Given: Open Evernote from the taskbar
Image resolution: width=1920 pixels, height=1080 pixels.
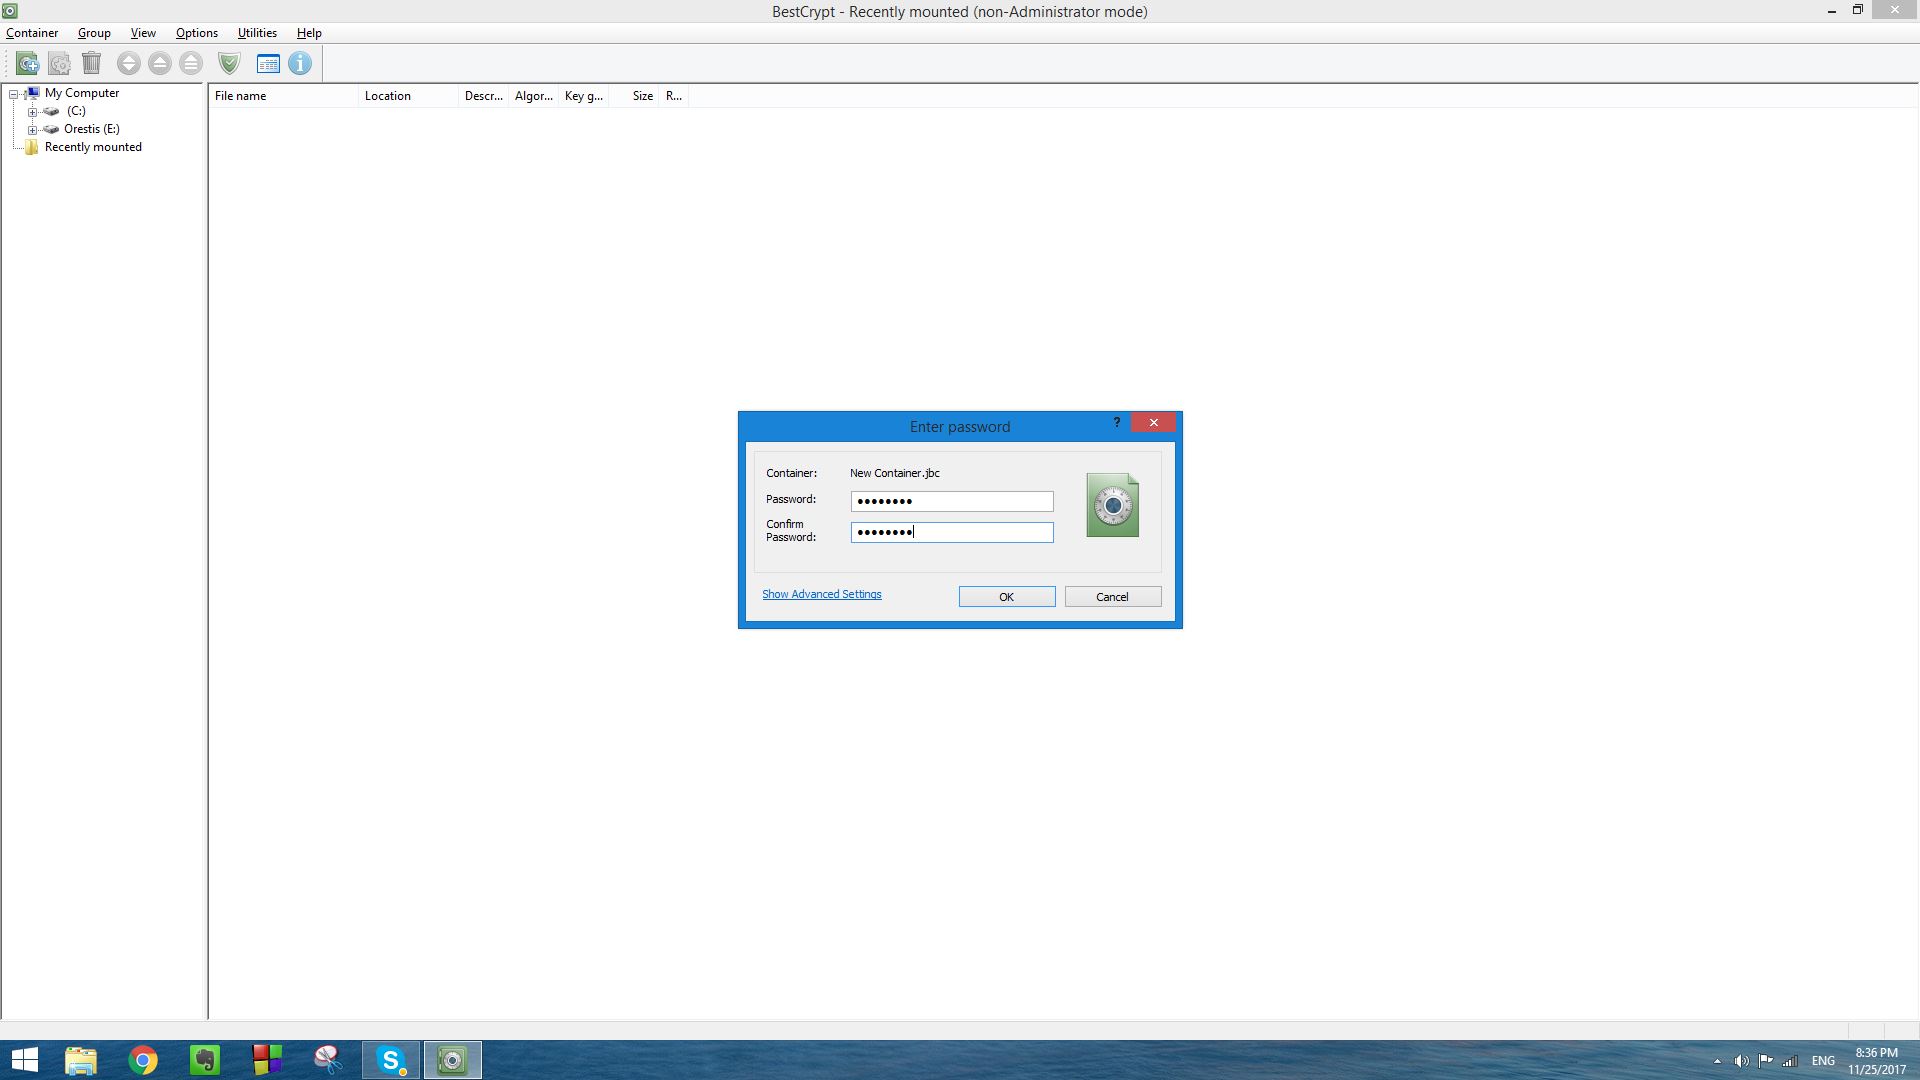Looking at the screenshot, I should 205,1060.
